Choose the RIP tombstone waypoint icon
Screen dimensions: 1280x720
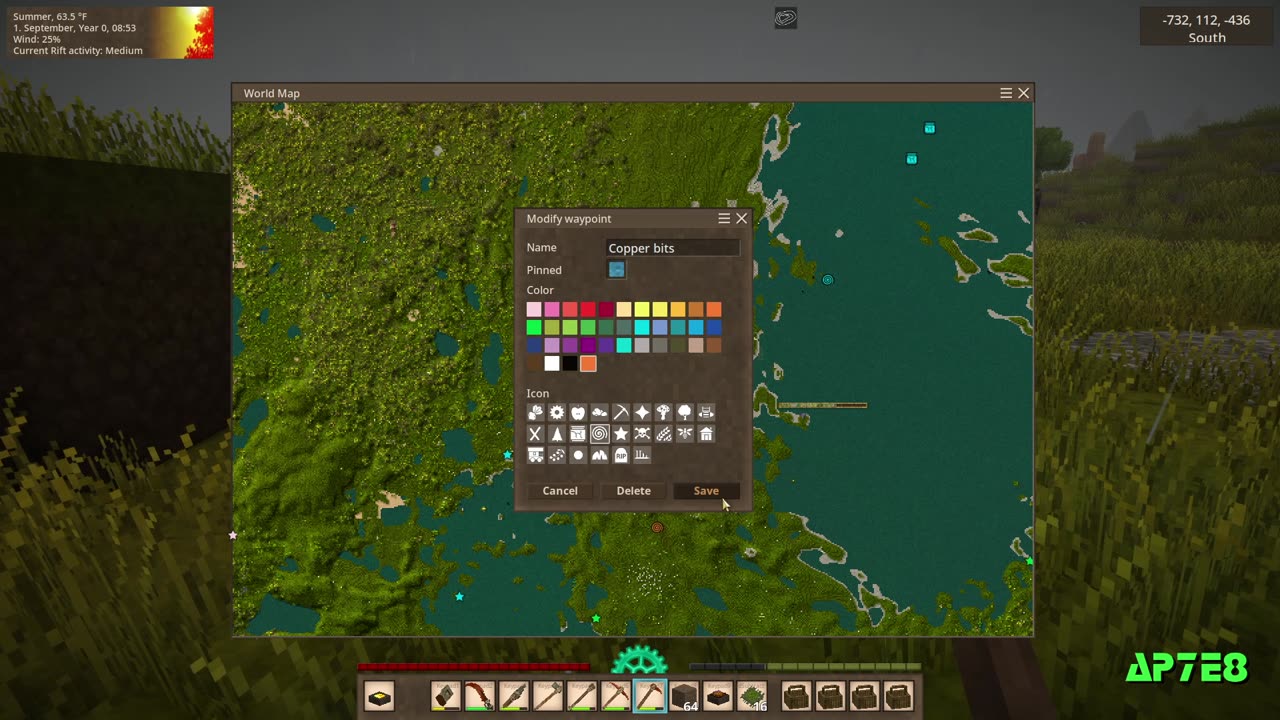[x=621, y=455]
